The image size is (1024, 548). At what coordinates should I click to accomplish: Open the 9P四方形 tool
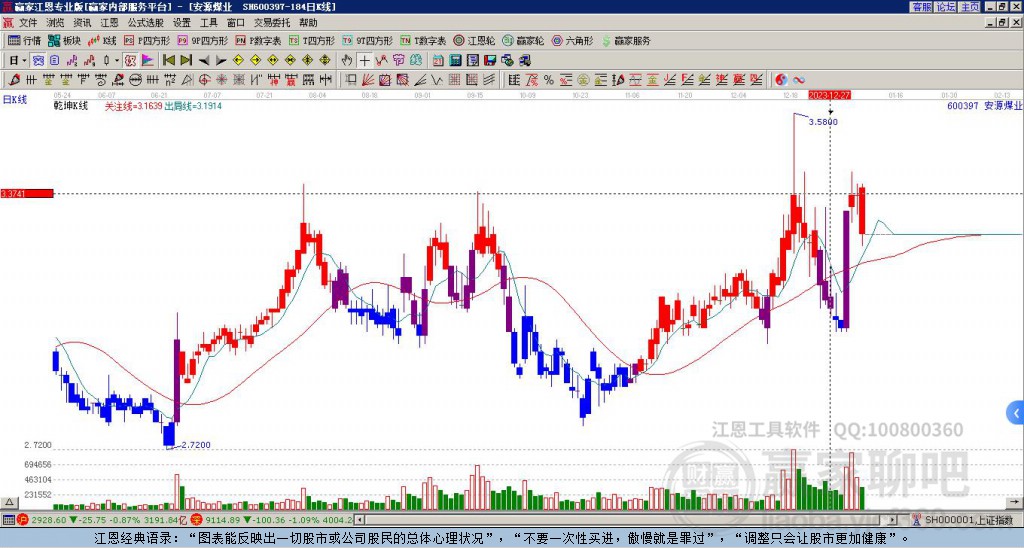[x=203, y=40]
